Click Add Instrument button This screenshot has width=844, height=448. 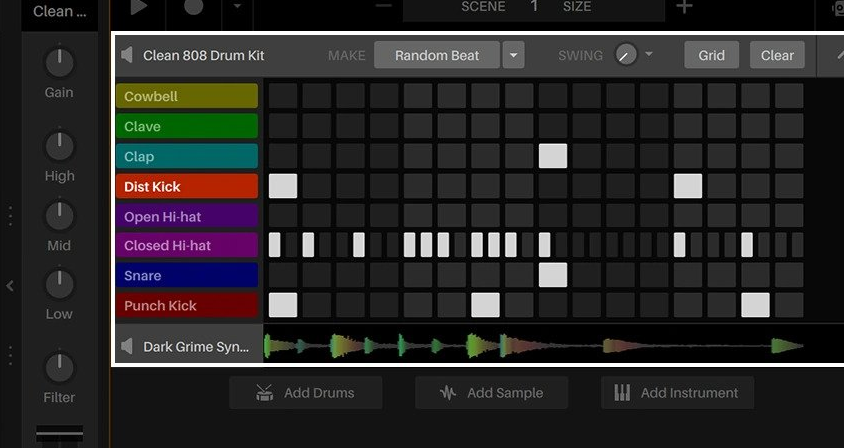[677, 393]
